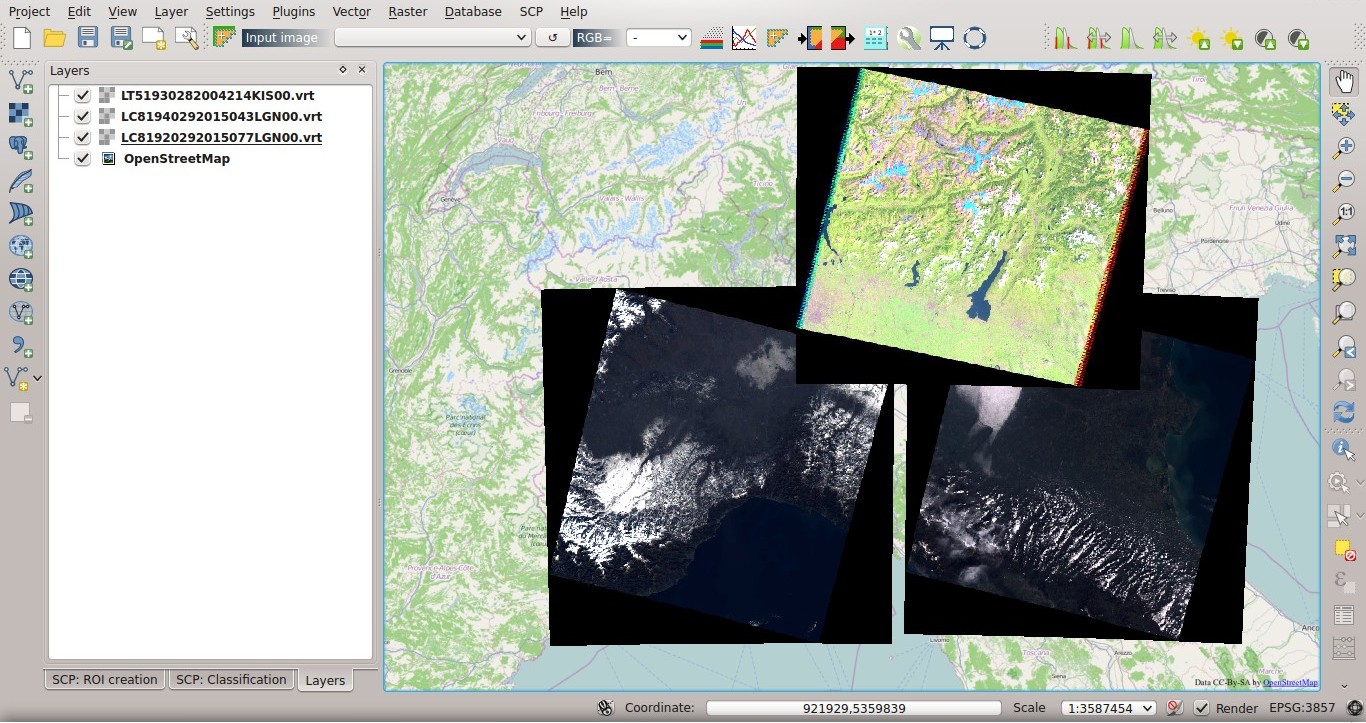
Task: Open the Identify Features tool
Action: tap(1343, 448)
